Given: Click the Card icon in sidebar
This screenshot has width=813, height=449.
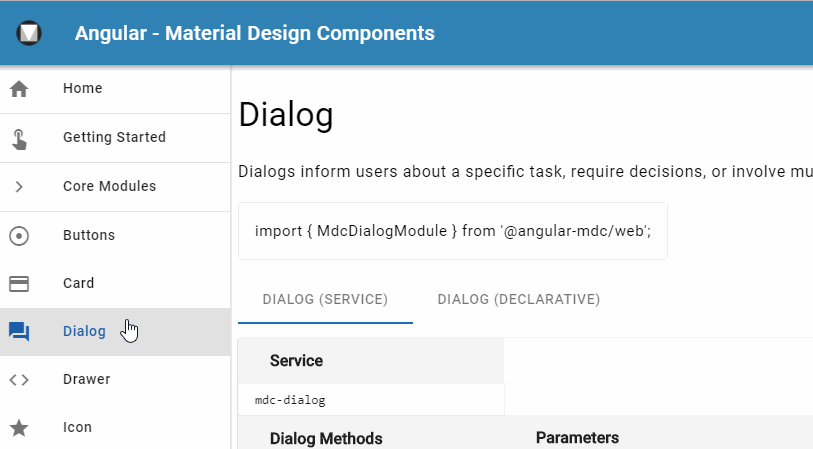Looking at the screenshot, I should pos(19,284).
